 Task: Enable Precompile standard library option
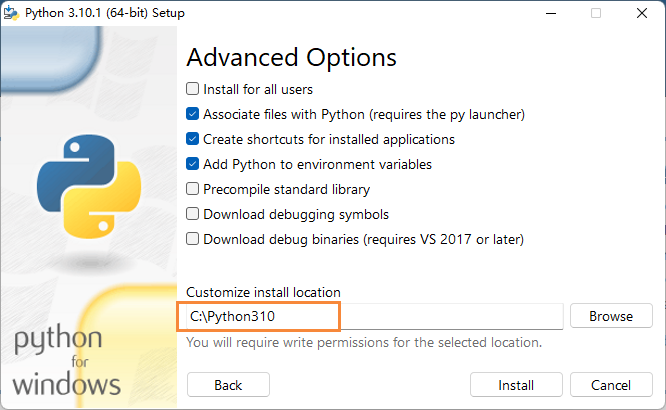192,189
